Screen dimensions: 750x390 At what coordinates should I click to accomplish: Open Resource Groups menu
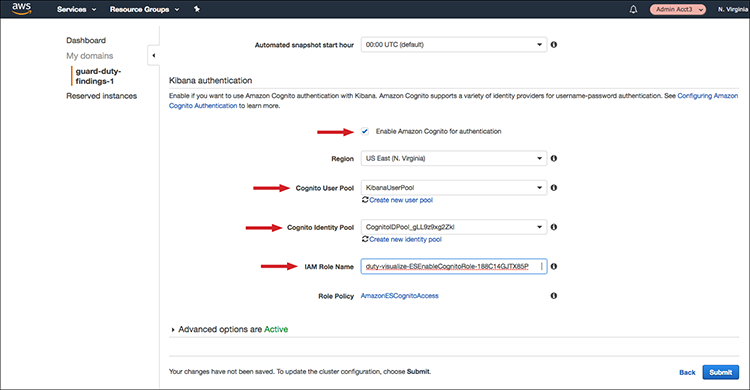tap(144, 9)
